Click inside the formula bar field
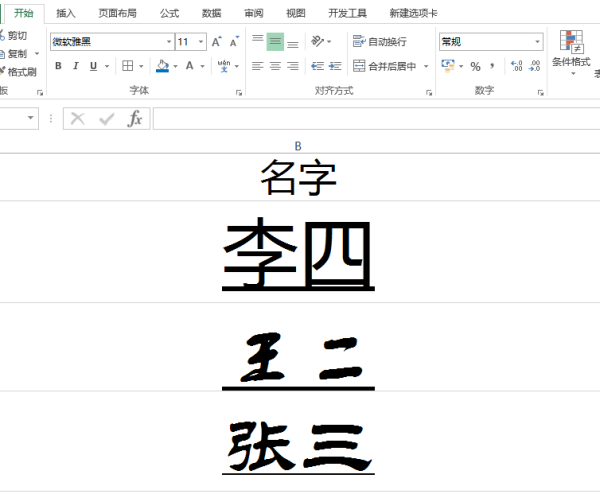Image resolution: width=600 pixels, height=494 pixels. [377, 119]
